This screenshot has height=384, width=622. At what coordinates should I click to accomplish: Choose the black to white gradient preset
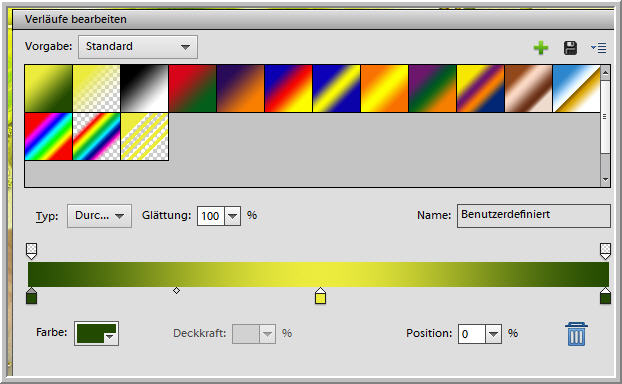(x=144, y=88)
